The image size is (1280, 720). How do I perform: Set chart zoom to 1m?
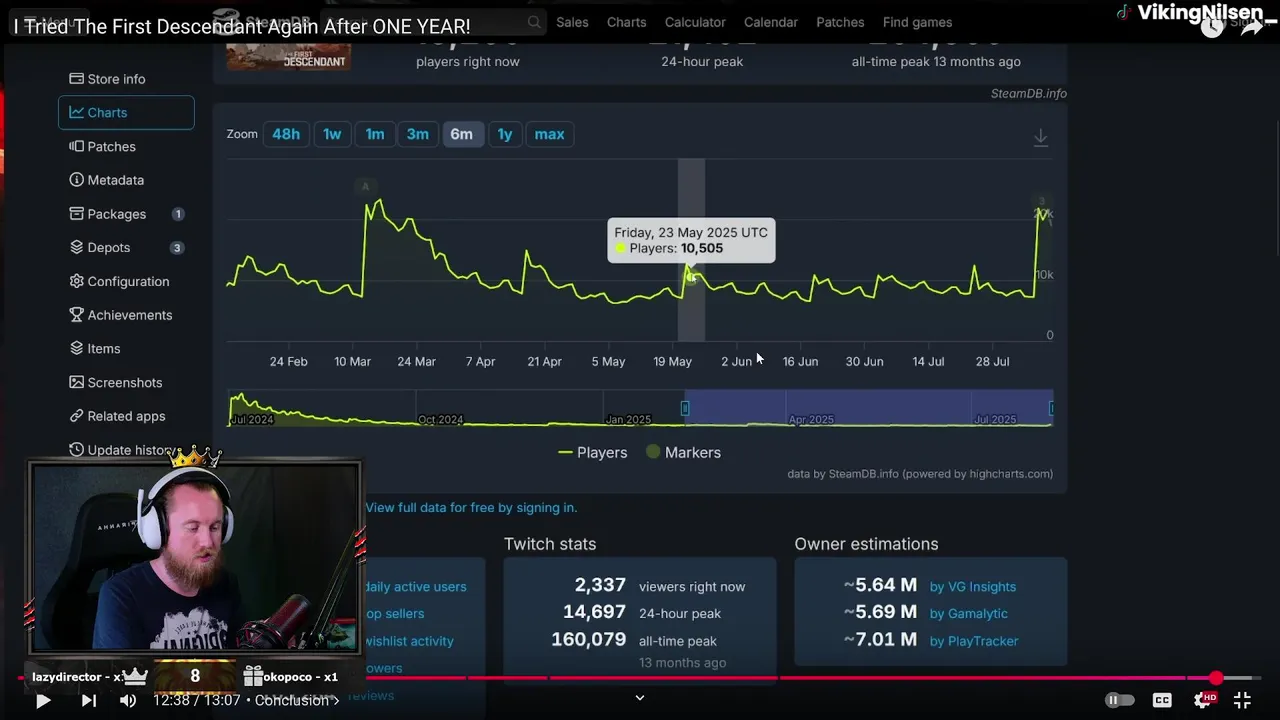tap(375, 134)
